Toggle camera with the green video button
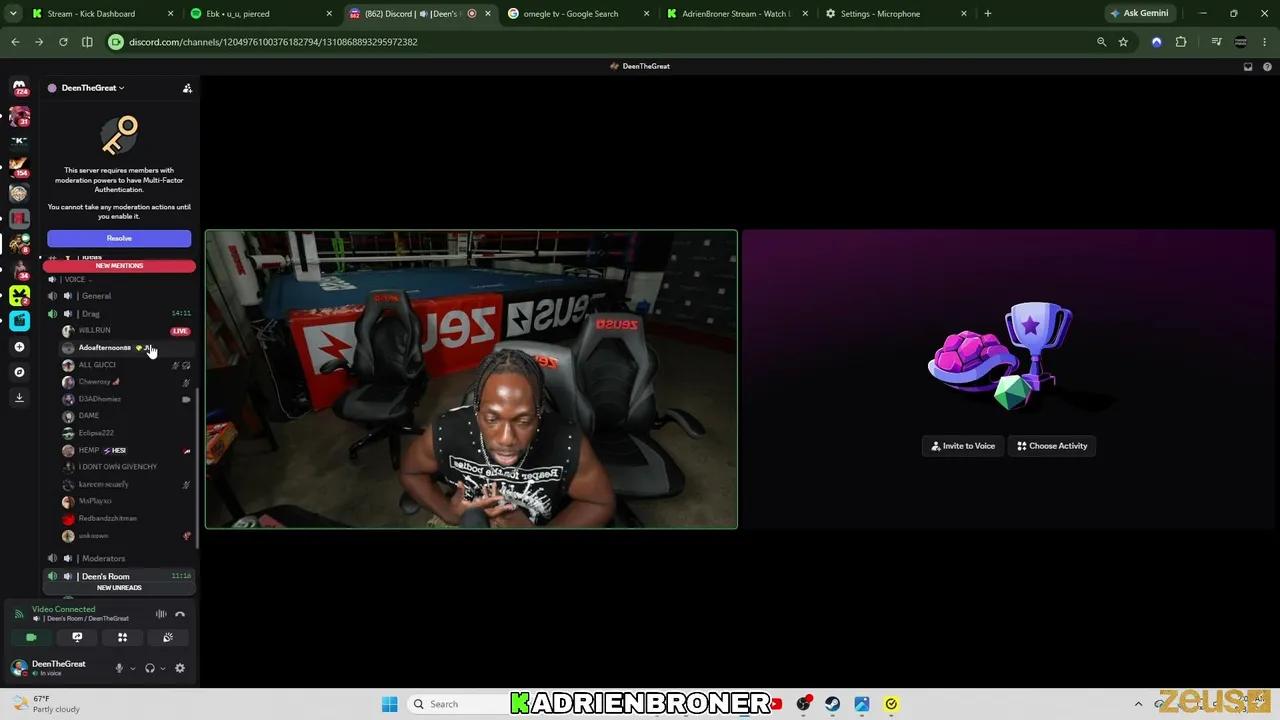Viewport: 1280px width, 720px height. point(31,637)
